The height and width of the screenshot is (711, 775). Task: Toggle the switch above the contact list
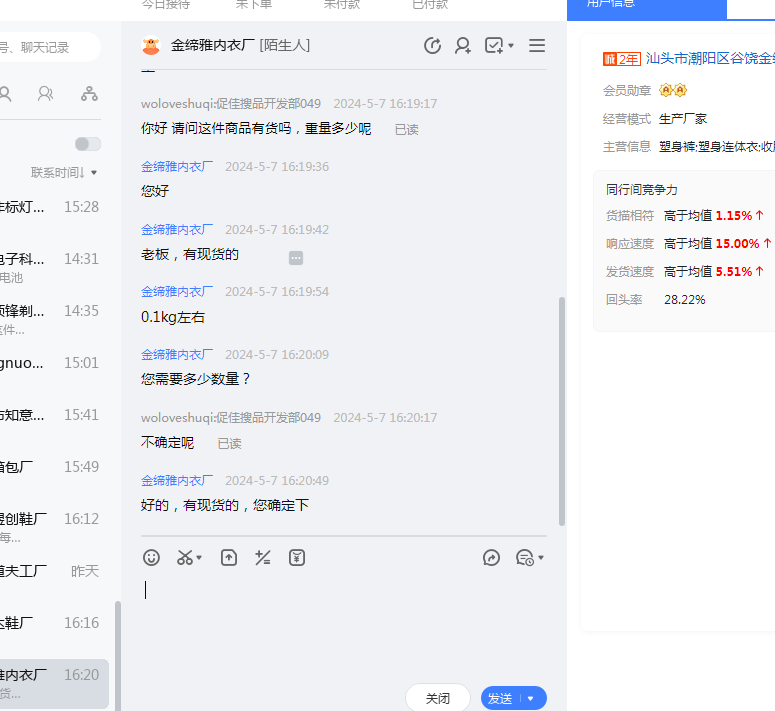[x=88, y=144]
